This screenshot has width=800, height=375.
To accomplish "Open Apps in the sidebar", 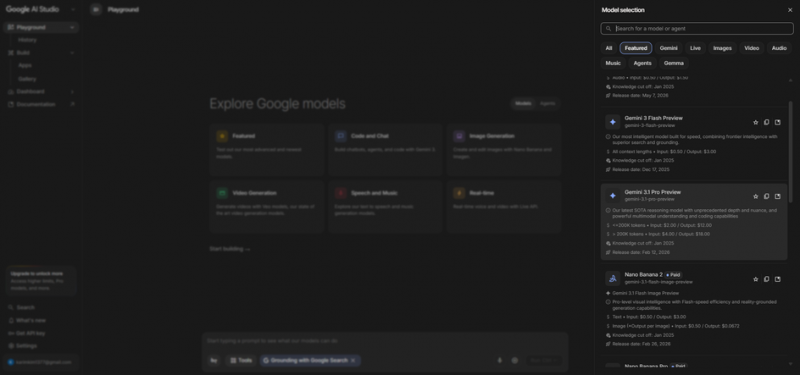I will point(25,65).
